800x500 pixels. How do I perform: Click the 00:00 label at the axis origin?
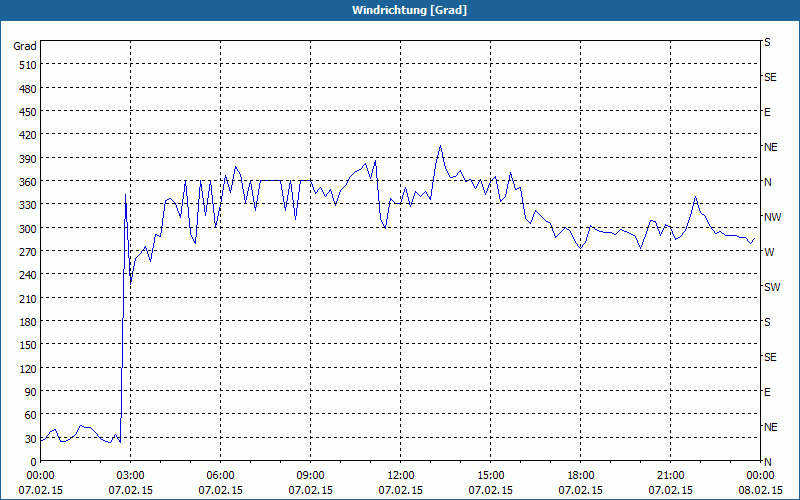tap(40, 476)
